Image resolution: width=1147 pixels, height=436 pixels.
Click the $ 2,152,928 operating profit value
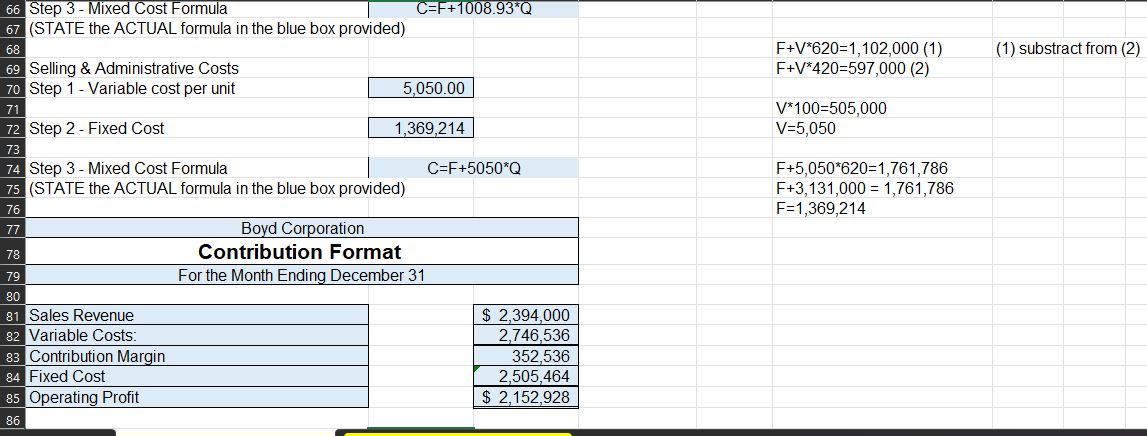[x=526, y=397]
